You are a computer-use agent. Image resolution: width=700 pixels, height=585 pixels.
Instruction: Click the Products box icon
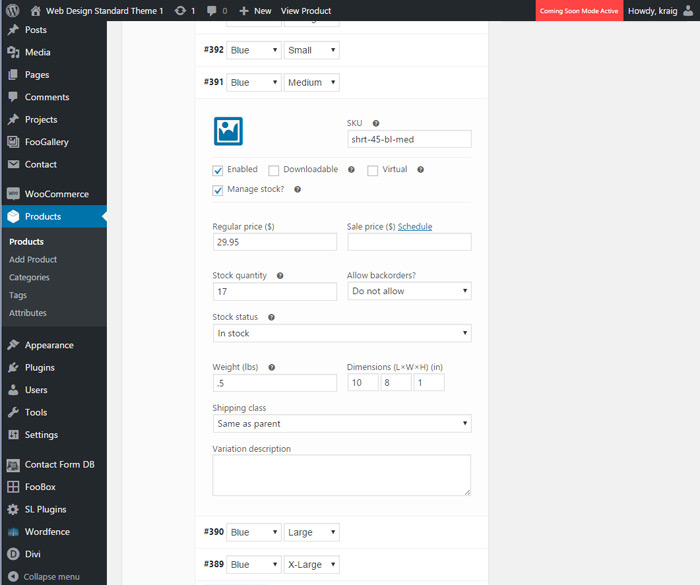(x=13, y=216)
